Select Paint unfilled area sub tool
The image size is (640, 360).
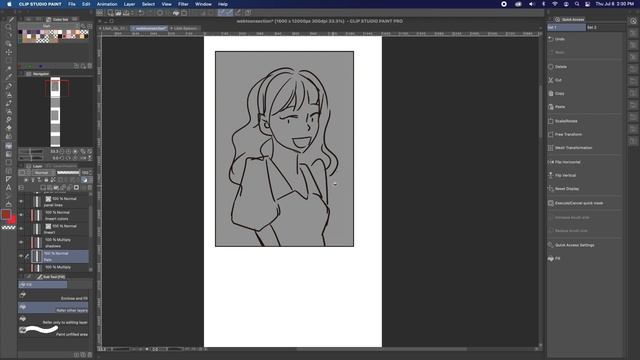point(53,331)
